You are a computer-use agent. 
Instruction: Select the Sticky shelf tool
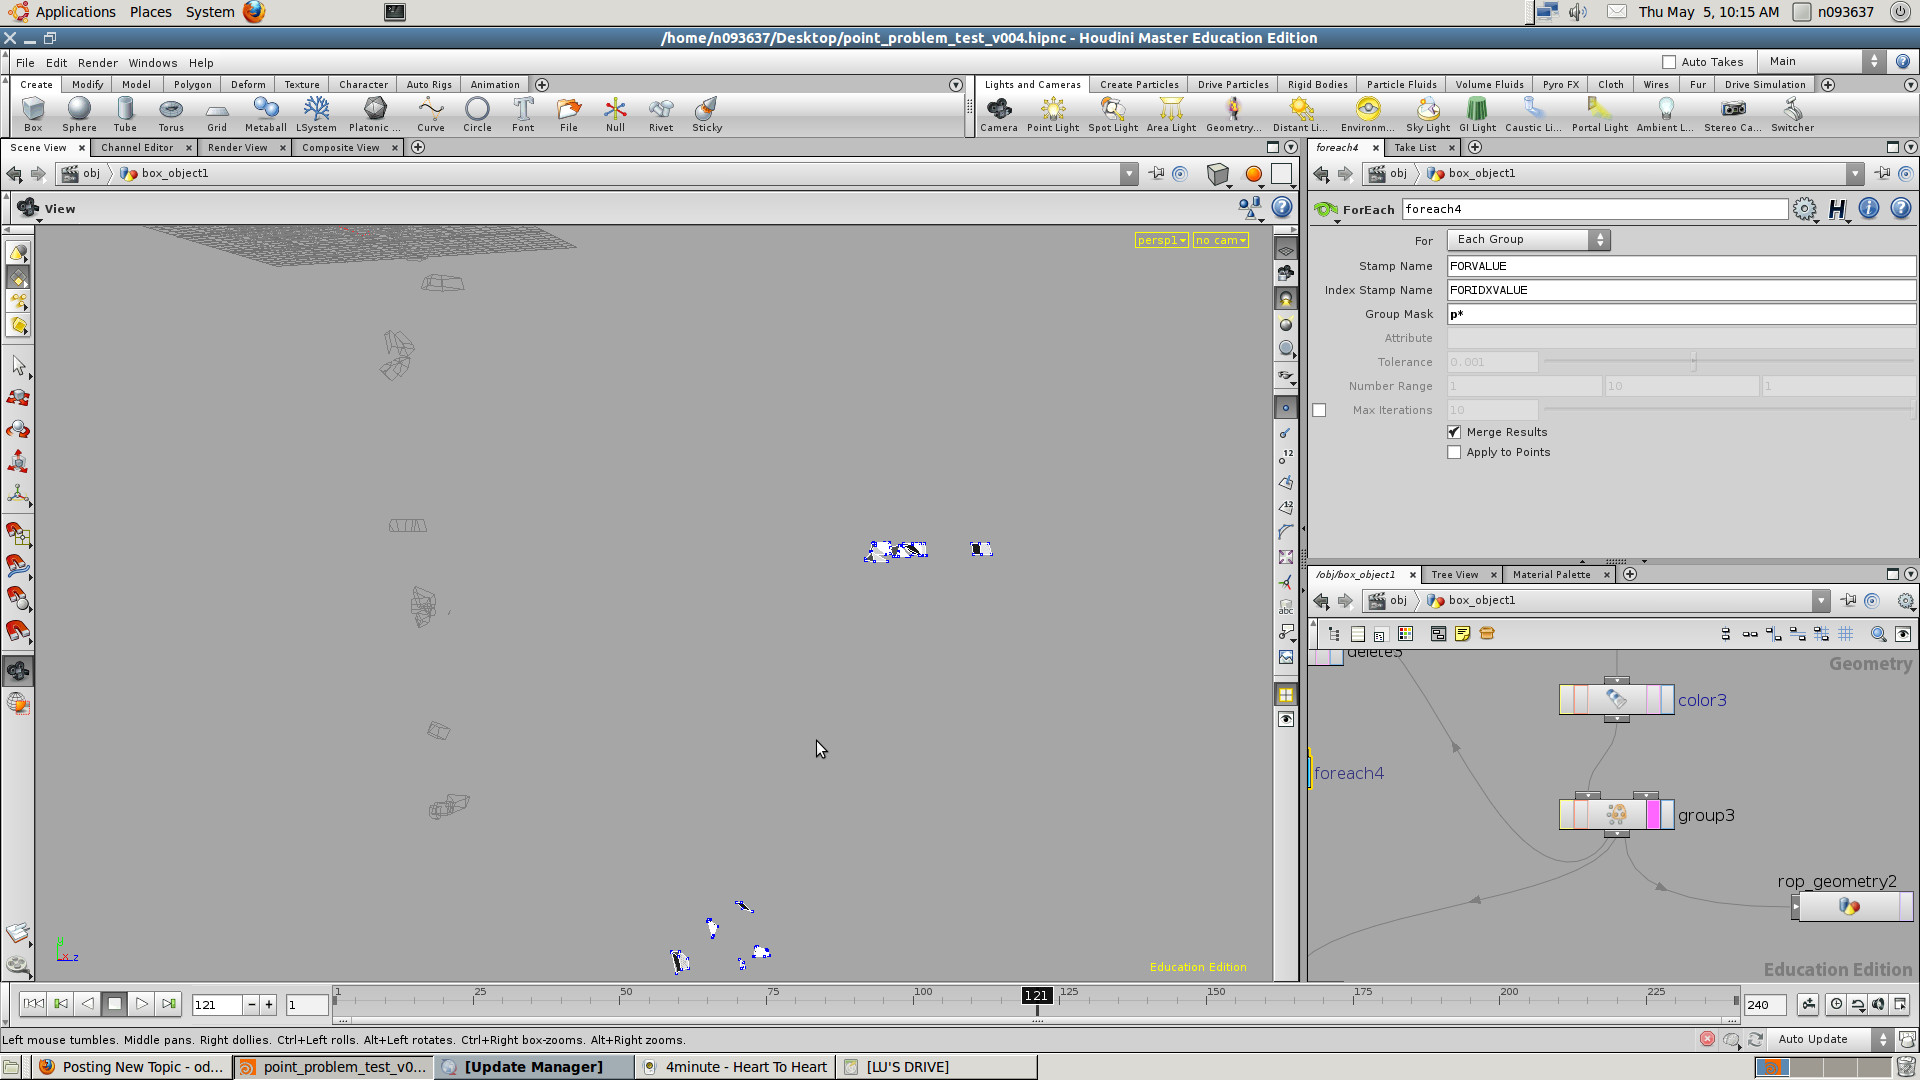[707, 114]
